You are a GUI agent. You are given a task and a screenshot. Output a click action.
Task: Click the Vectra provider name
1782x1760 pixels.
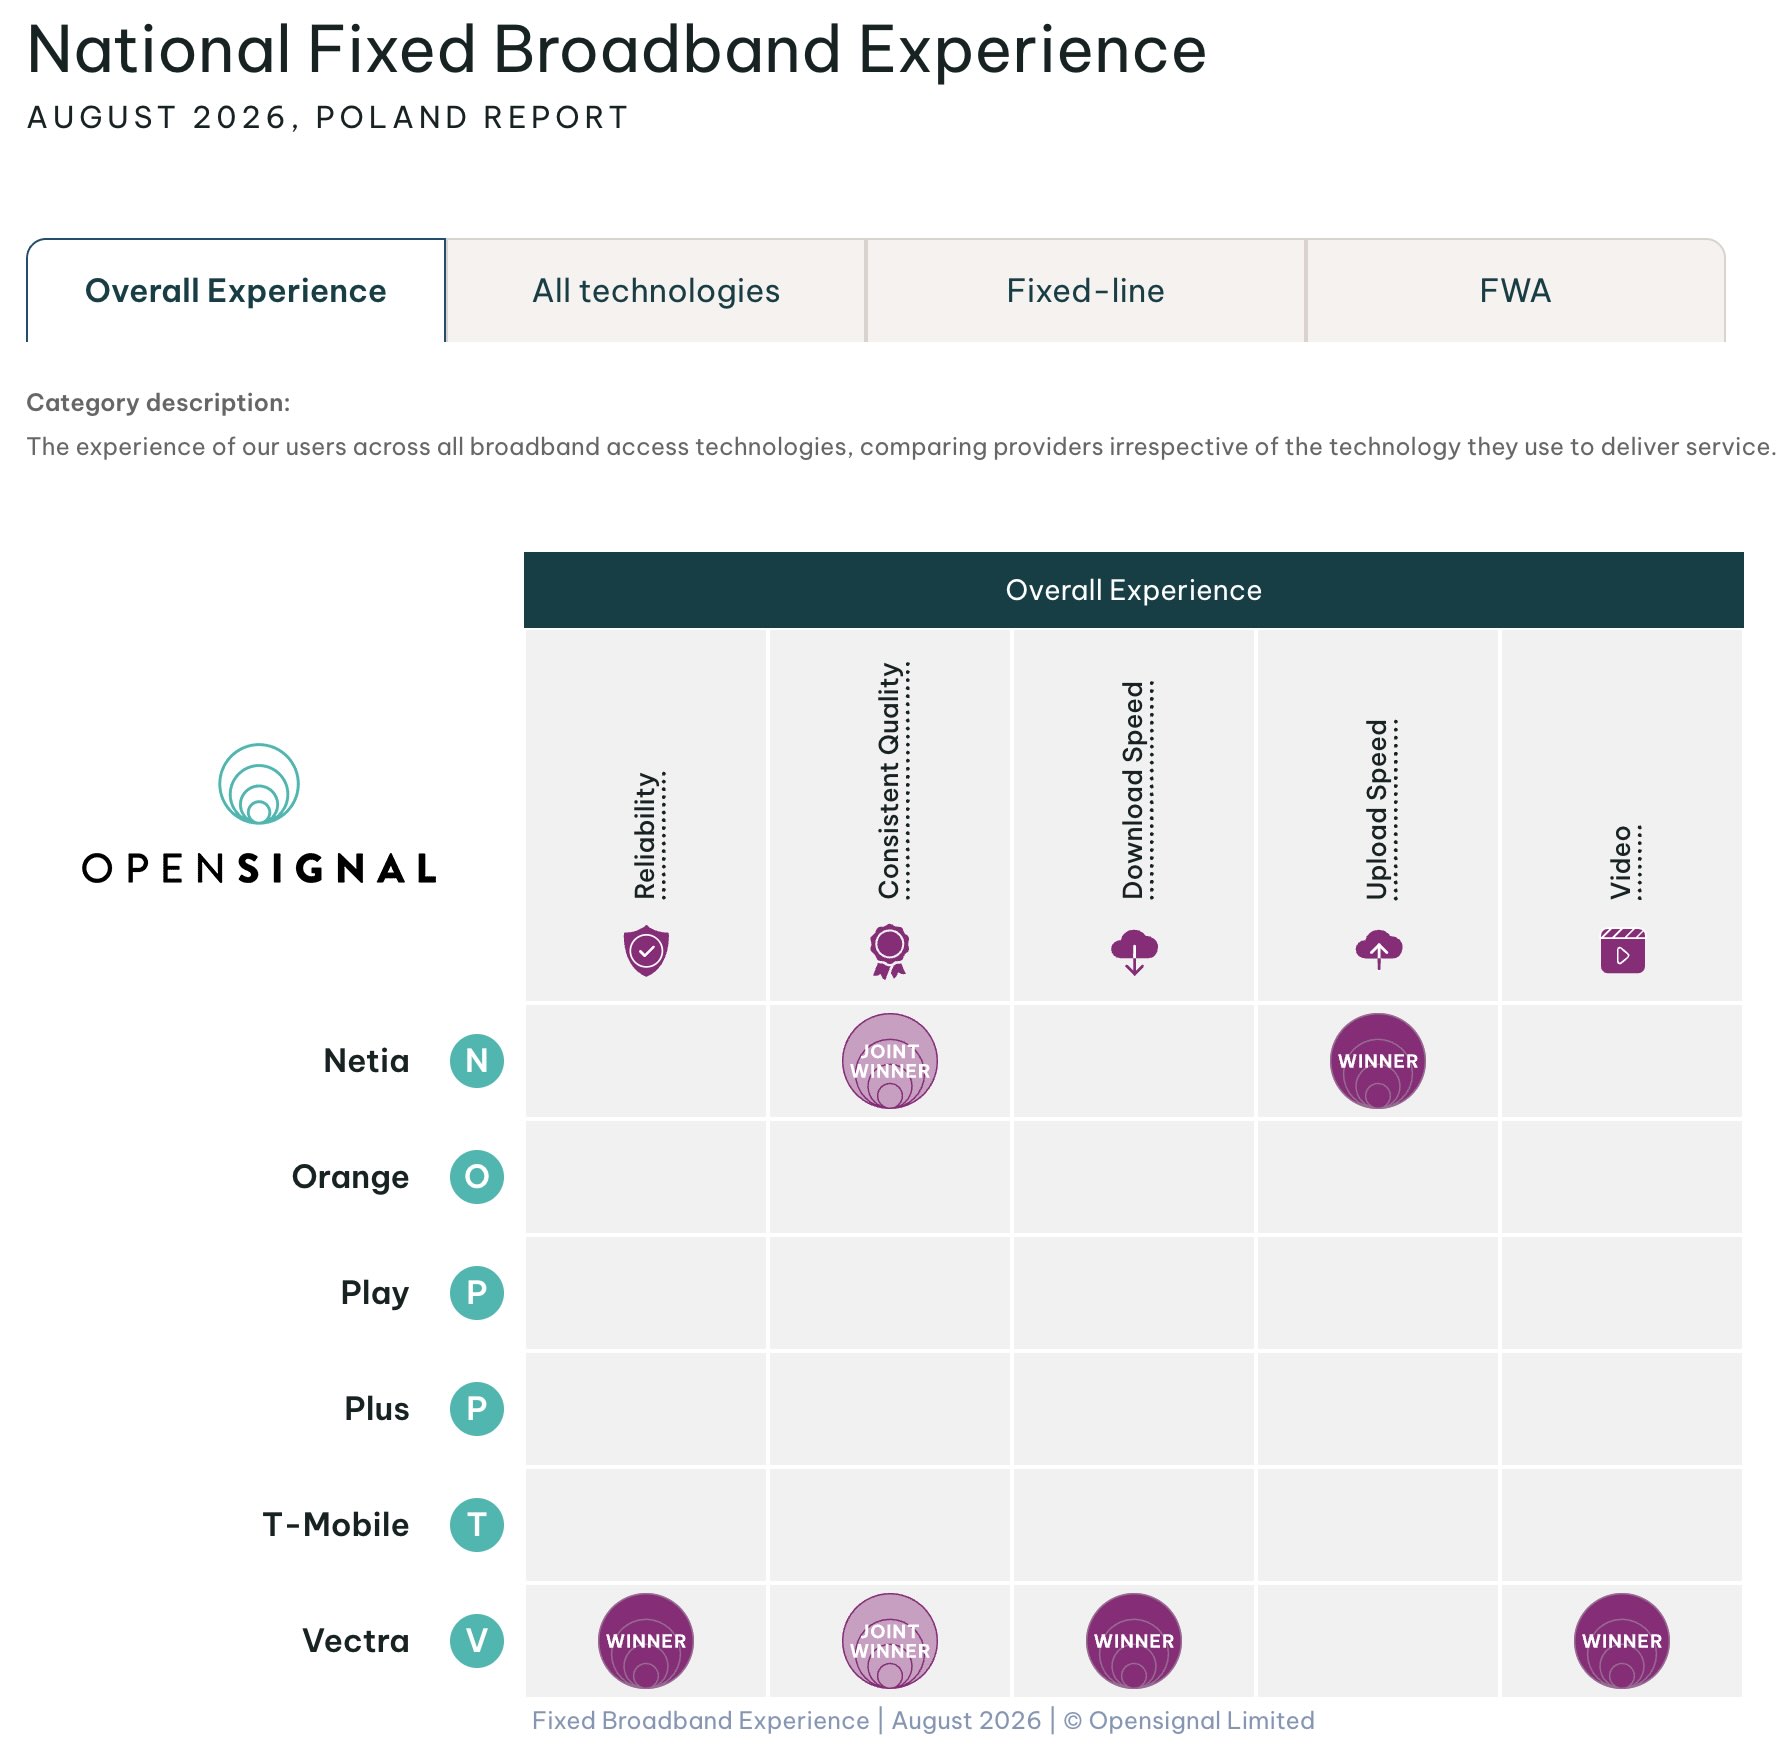click(356, 1641)
